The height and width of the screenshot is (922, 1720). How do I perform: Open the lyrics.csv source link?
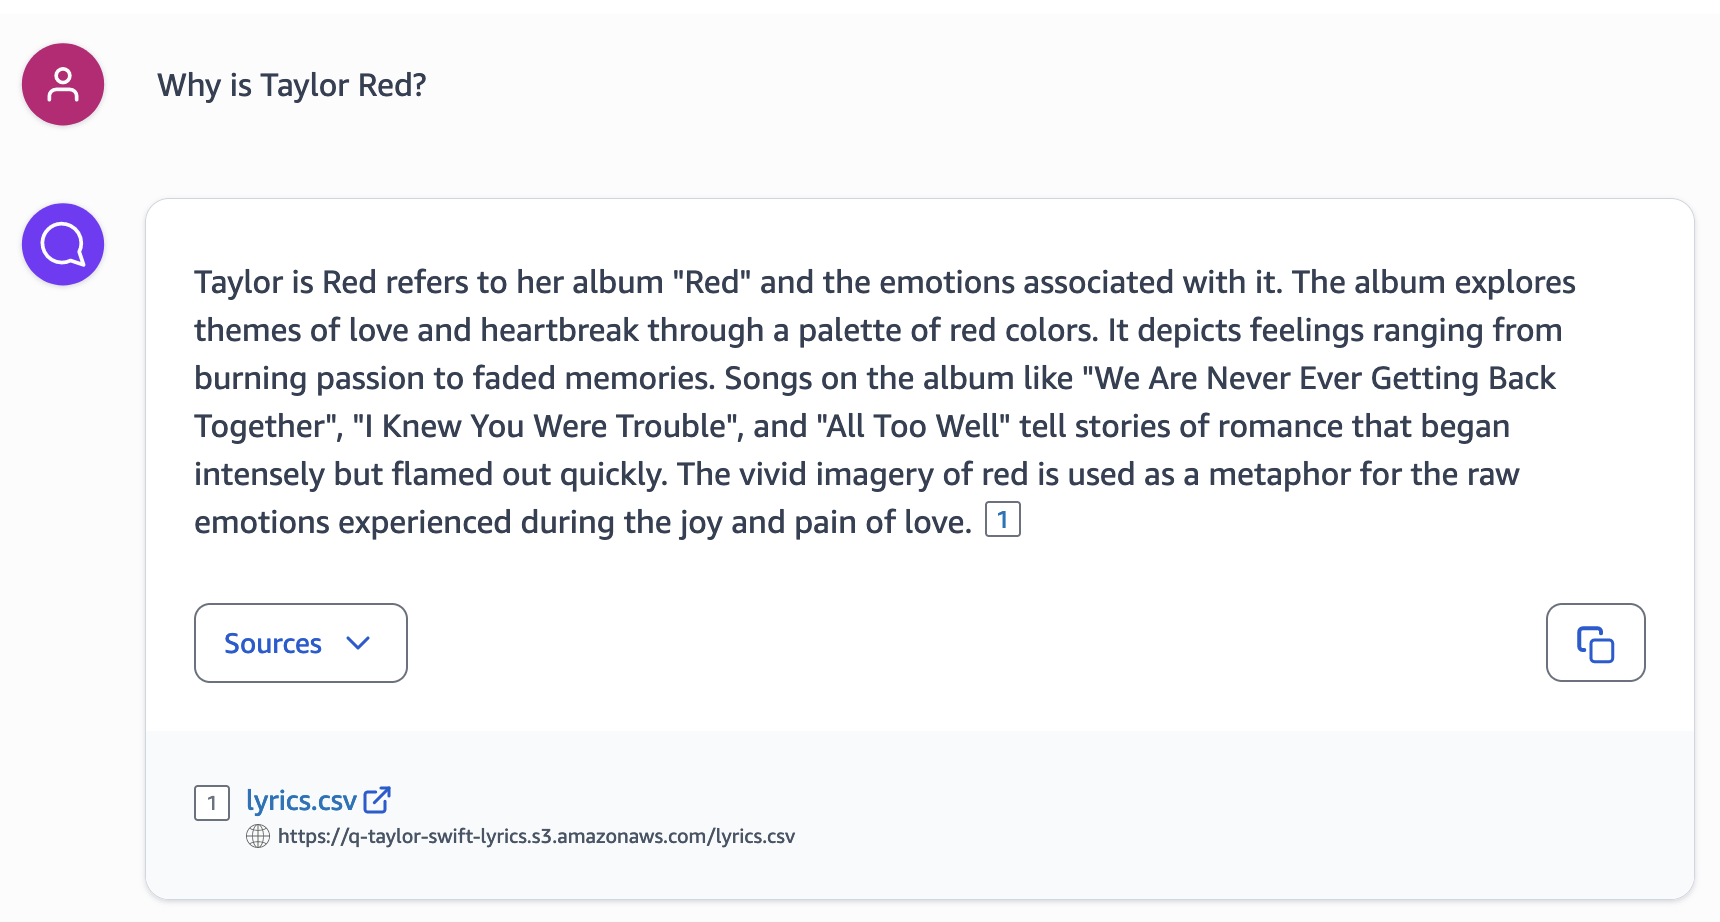tap(301, 800)
